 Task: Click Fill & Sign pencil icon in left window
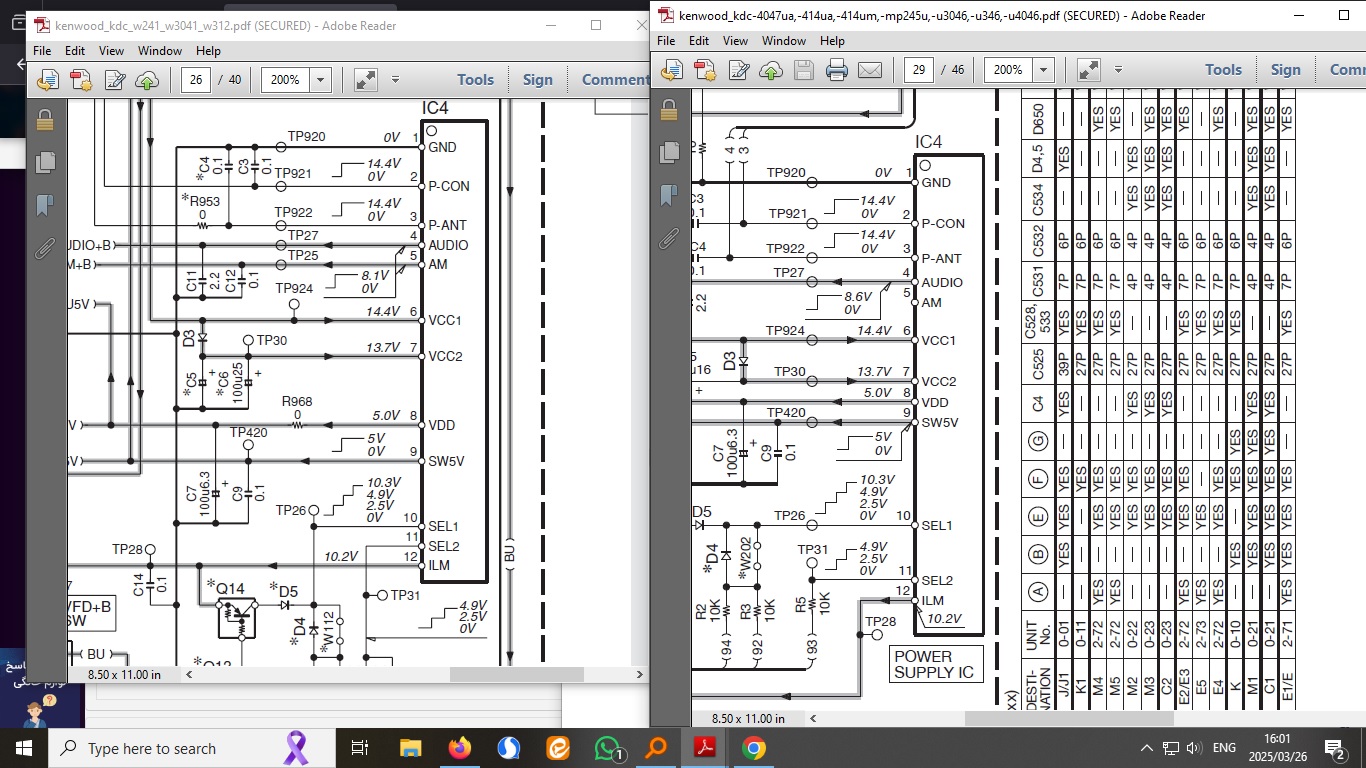click(115, 80)
